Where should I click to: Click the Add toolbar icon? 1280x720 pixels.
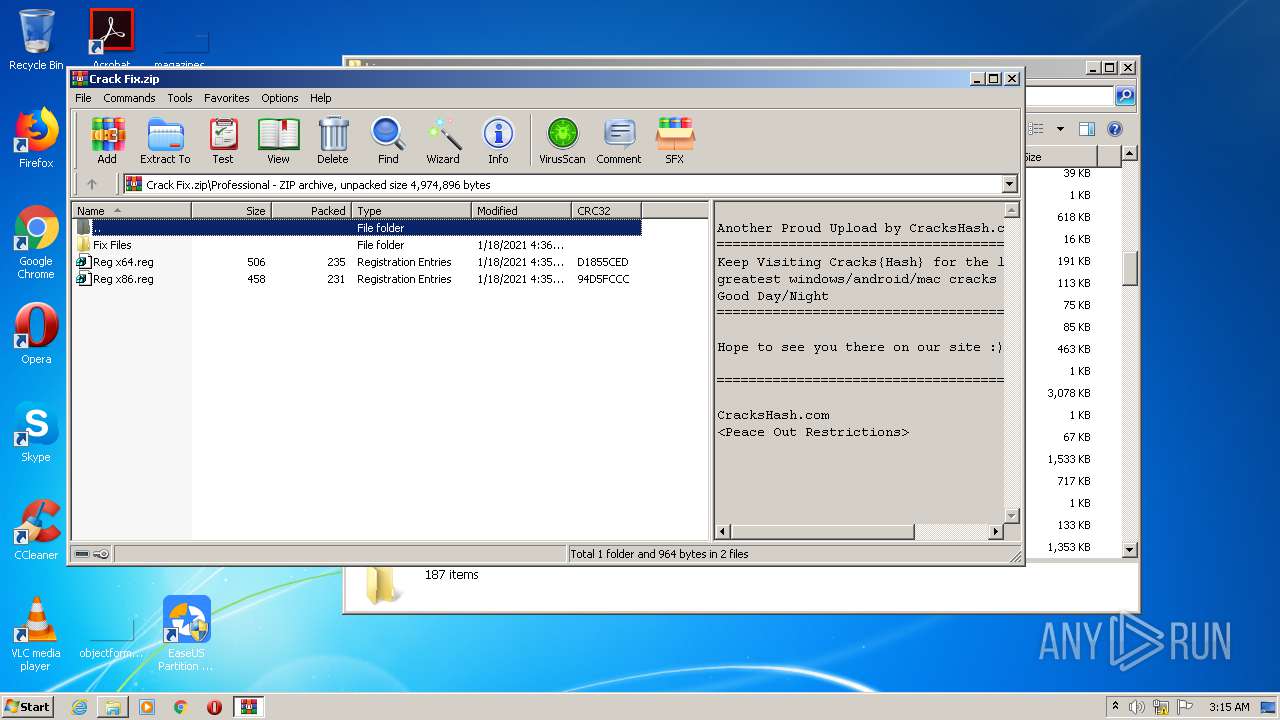point(107,140)
